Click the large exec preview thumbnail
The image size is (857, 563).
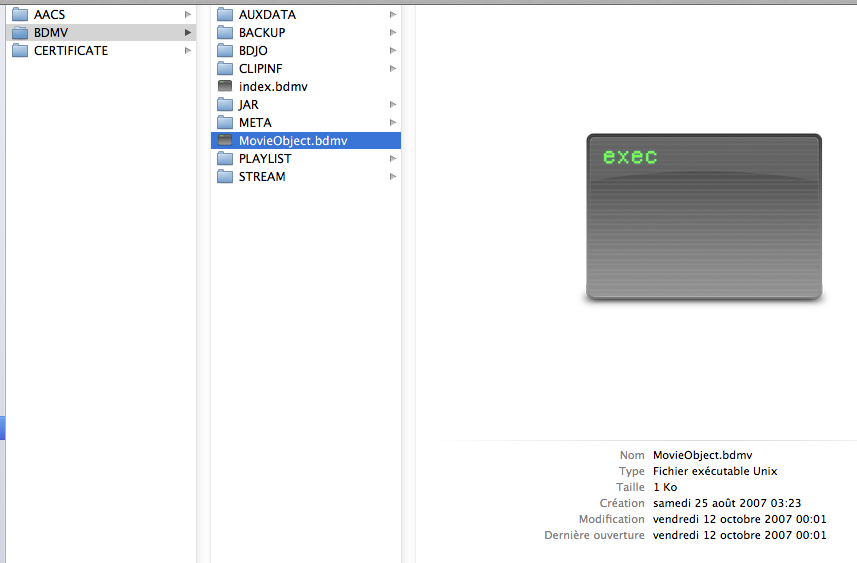tap(703, 217)
